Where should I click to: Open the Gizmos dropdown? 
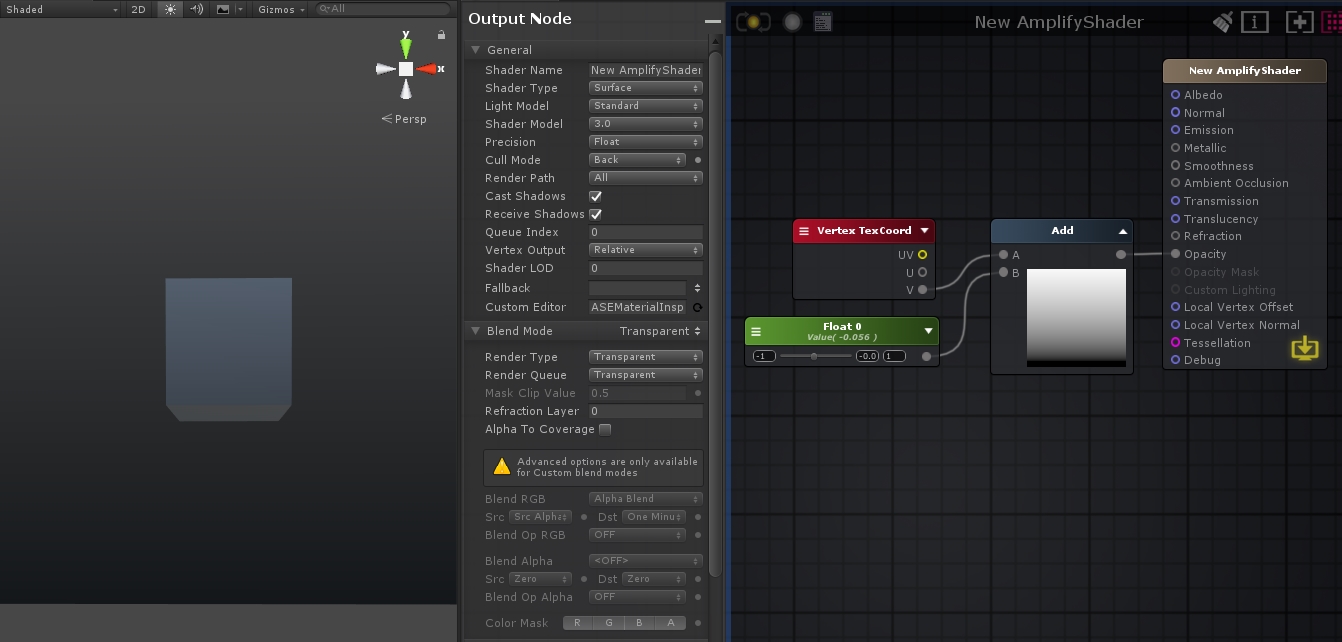tap(281, 9)
